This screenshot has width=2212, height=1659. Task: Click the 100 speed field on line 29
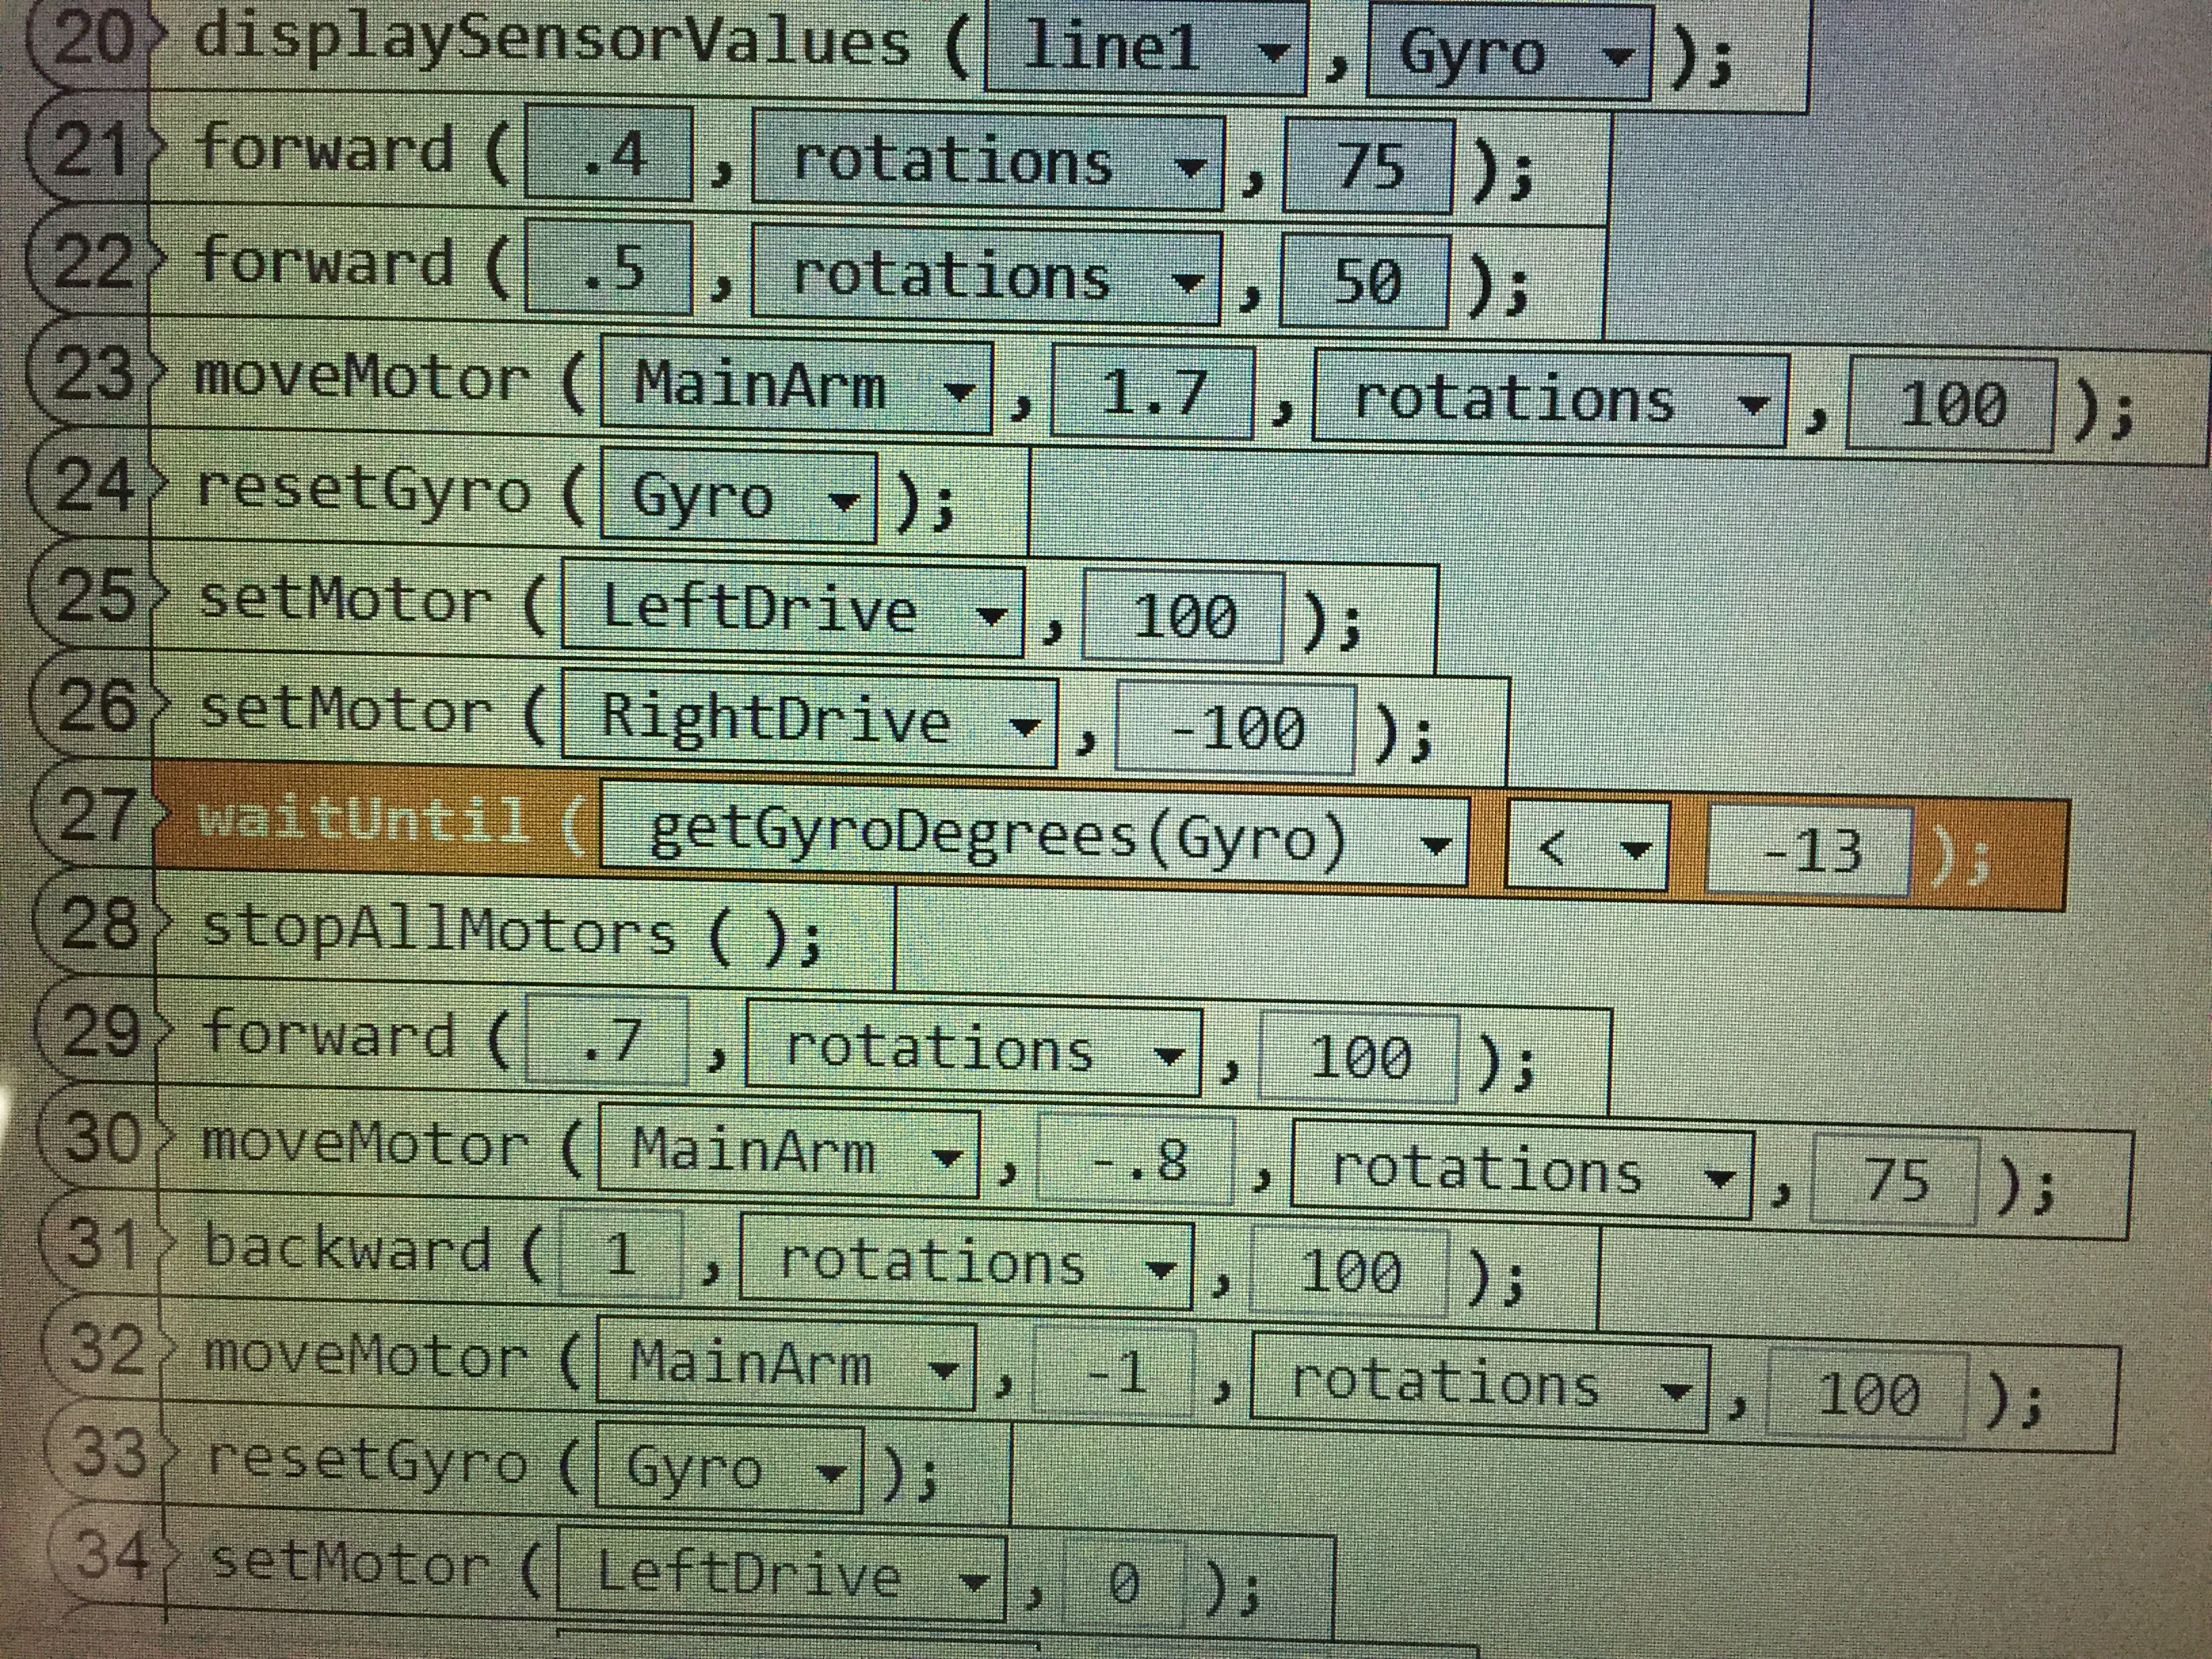tap(1359, 1057)
